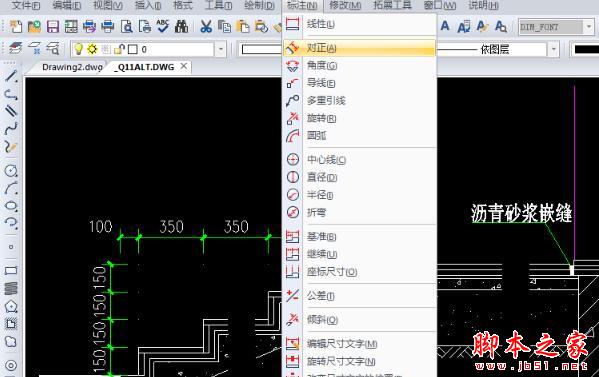
Task: Click the Paste clipboard icon
Action: pyautogui.click(x=243, y=27)
